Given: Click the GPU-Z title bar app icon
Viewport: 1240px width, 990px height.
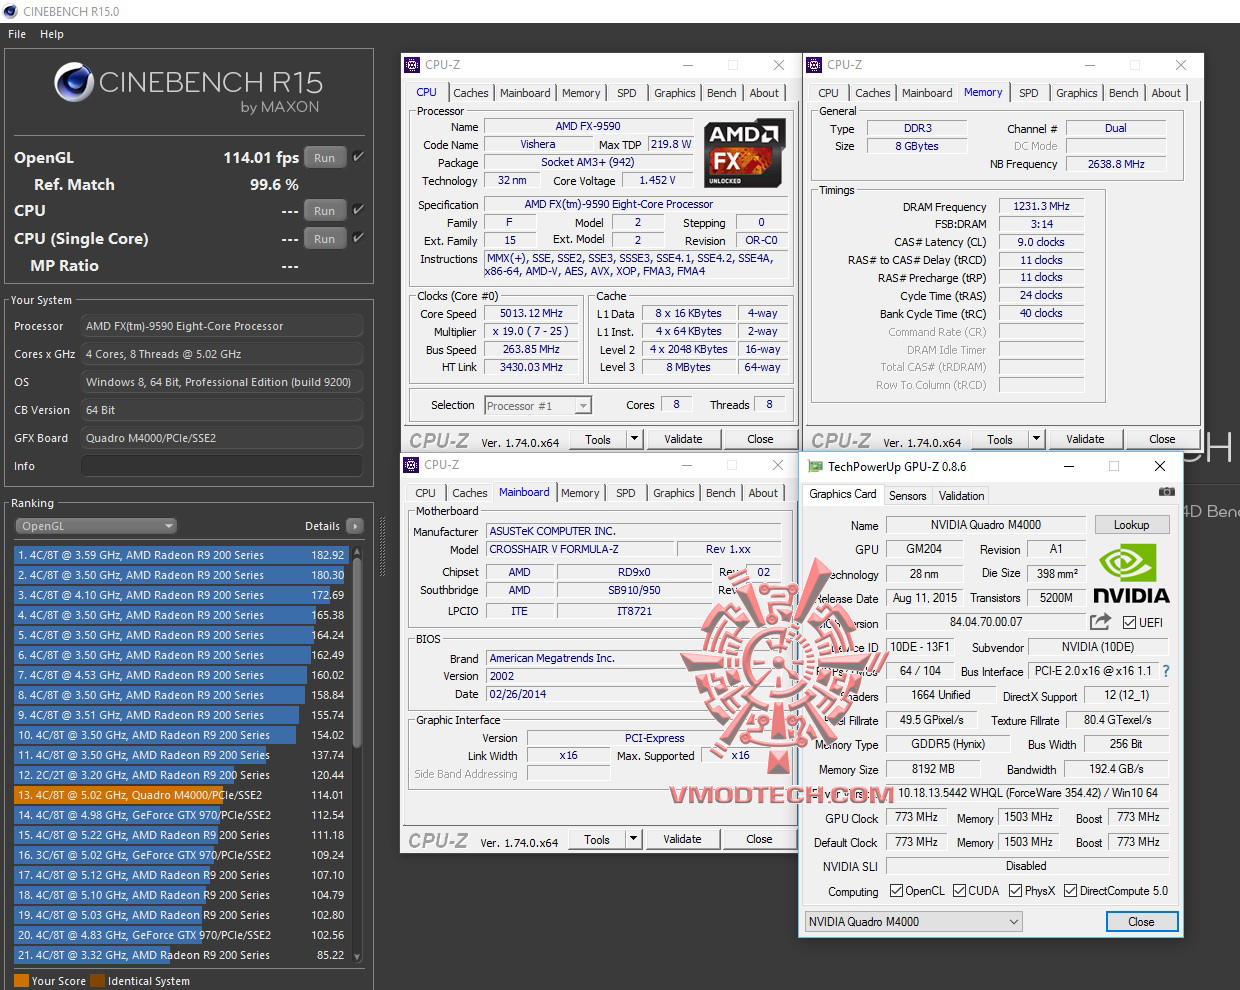Looking at the screenshot, I should click(x=815, y=466).
